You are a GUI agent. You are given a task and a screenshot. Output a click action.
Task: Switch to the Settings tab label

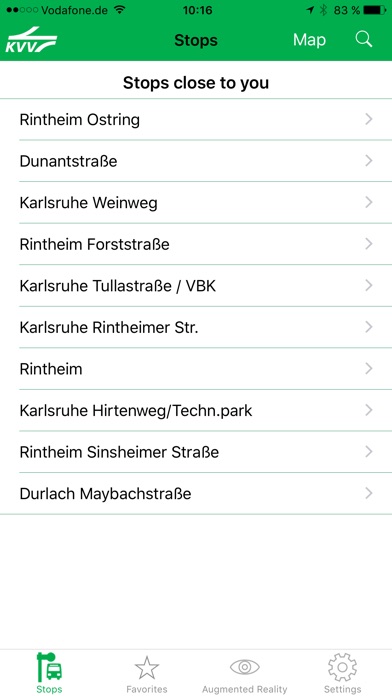click(342, 689)
